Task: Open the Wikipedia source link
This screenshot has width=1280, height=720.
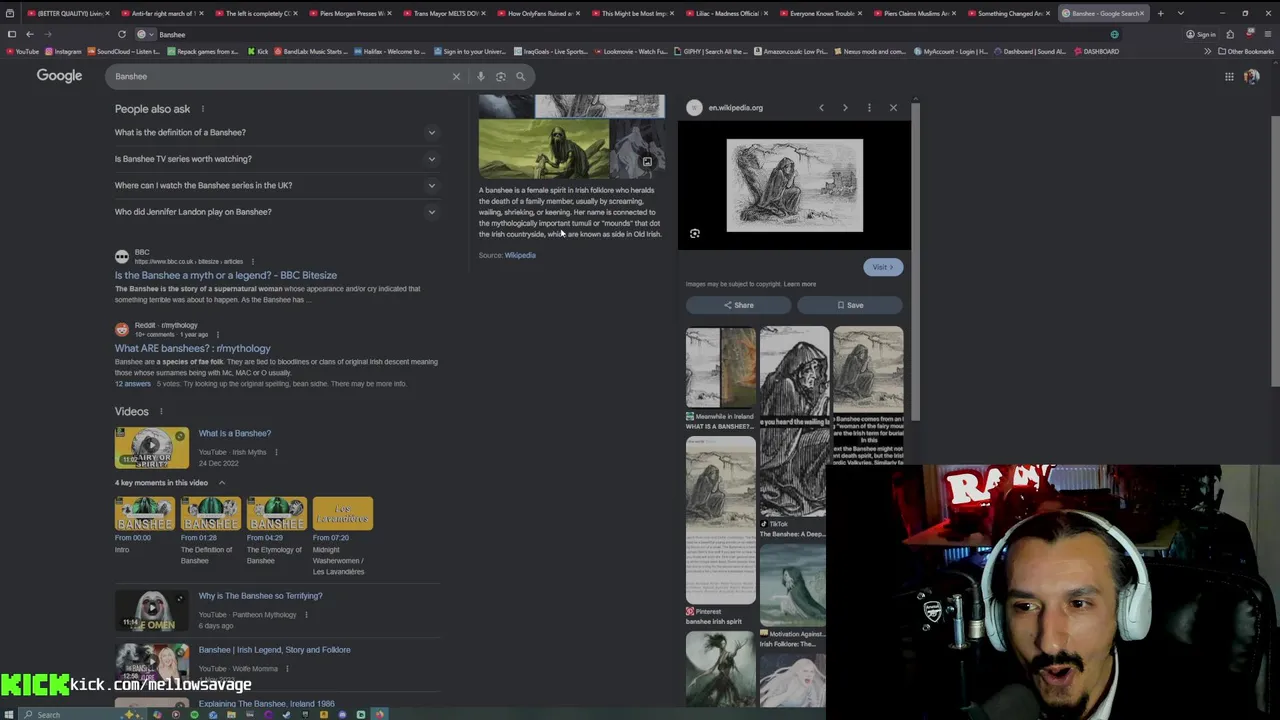Action: pyautogui.click(x=520, y=255)
